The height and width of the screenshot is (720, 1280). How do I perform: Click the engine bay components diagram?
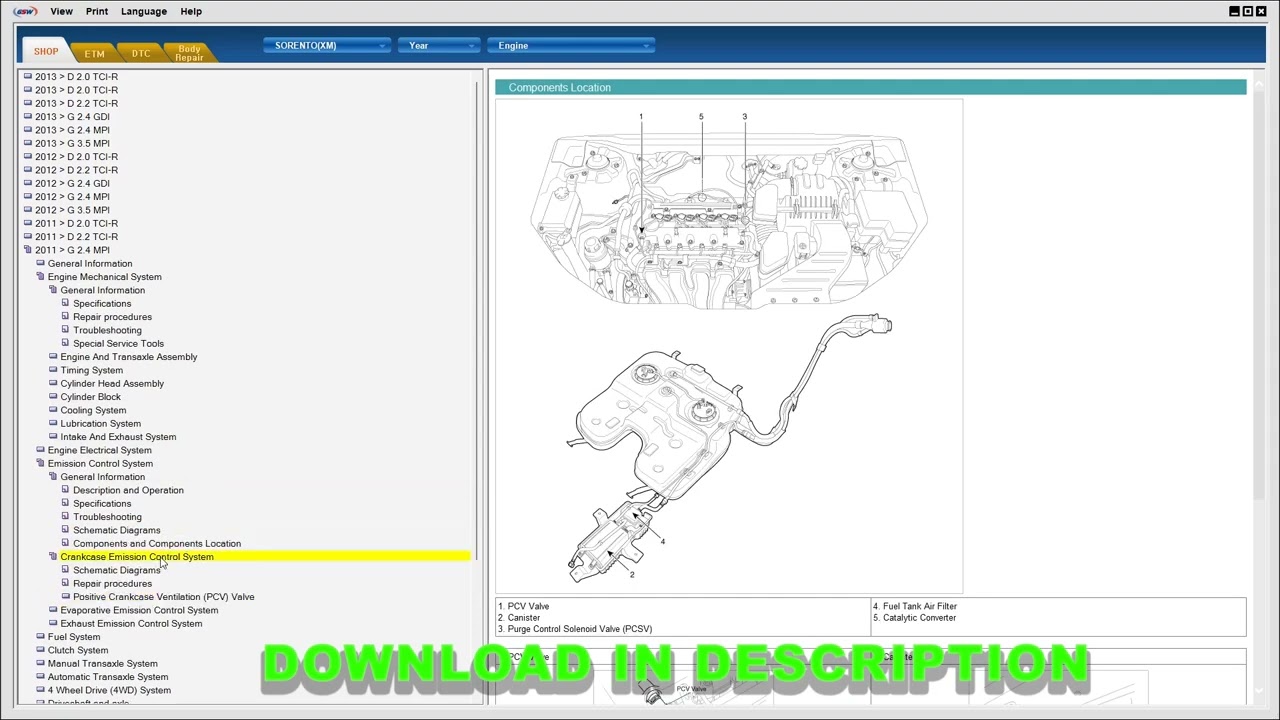pos(729,210)
